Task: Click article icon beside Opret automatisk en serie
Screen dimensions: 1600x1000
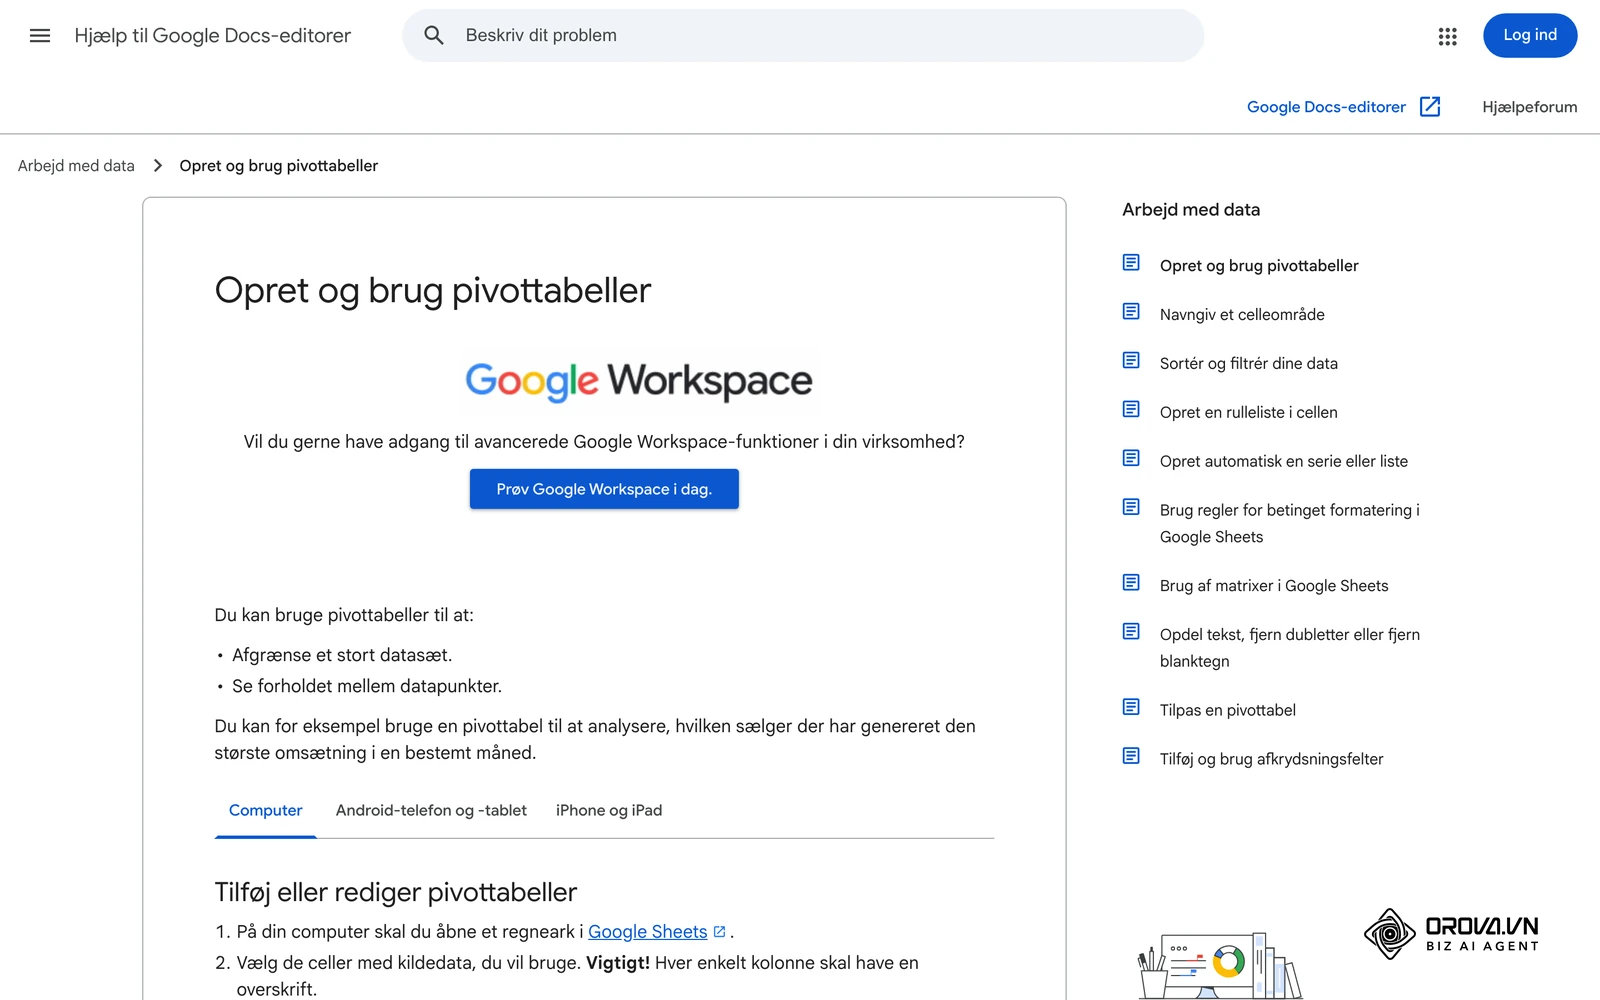Action: (1131, 459)
